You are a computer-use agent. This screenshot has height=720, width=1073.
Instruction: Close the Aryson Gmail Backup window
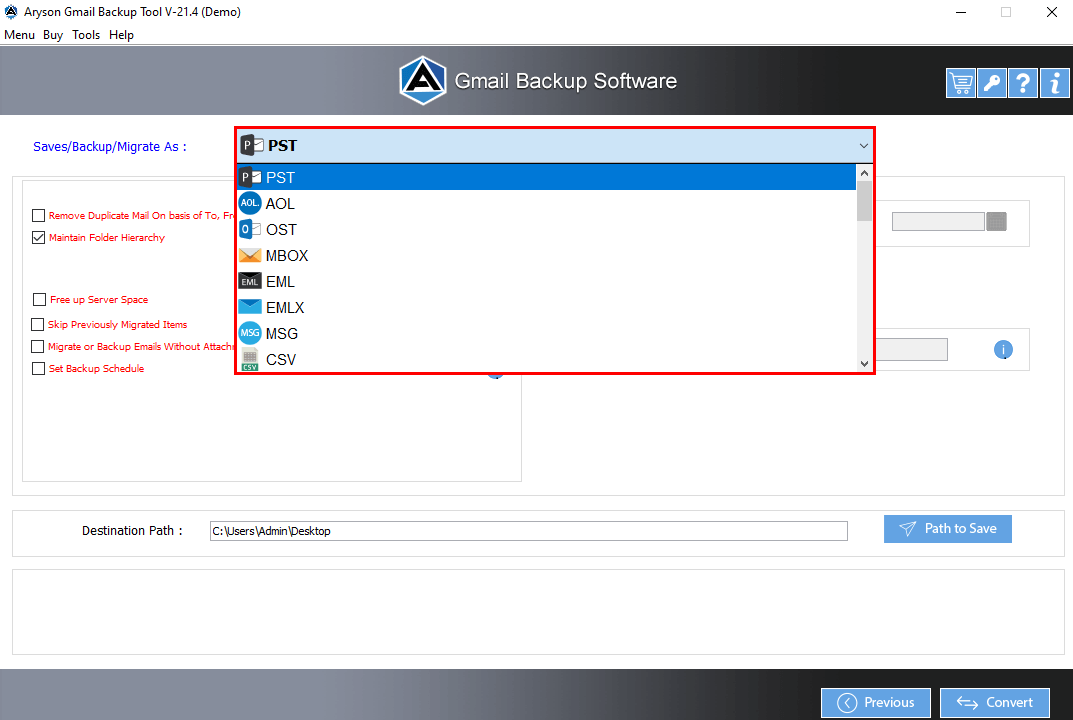click(x=1052, y=12)
